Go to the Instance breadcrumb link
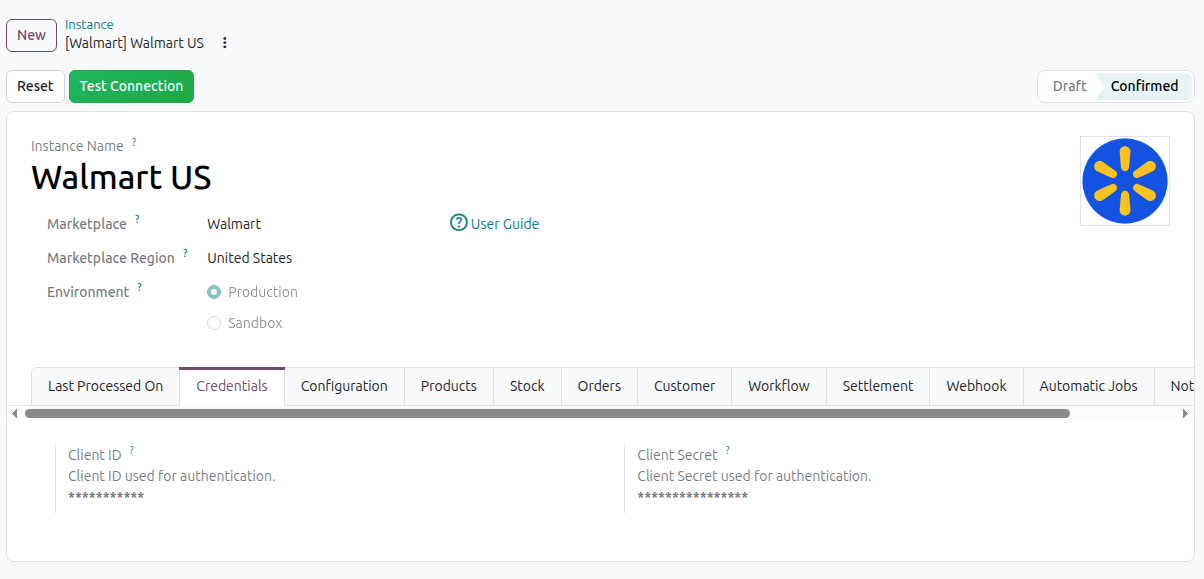The image size is (1204, 579). pyautogui.click(x=89, y=24)
